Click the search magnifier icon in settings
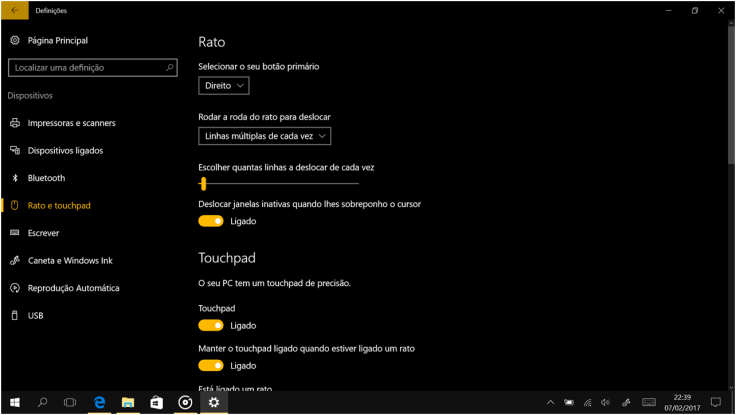 (x=170, y=68)
